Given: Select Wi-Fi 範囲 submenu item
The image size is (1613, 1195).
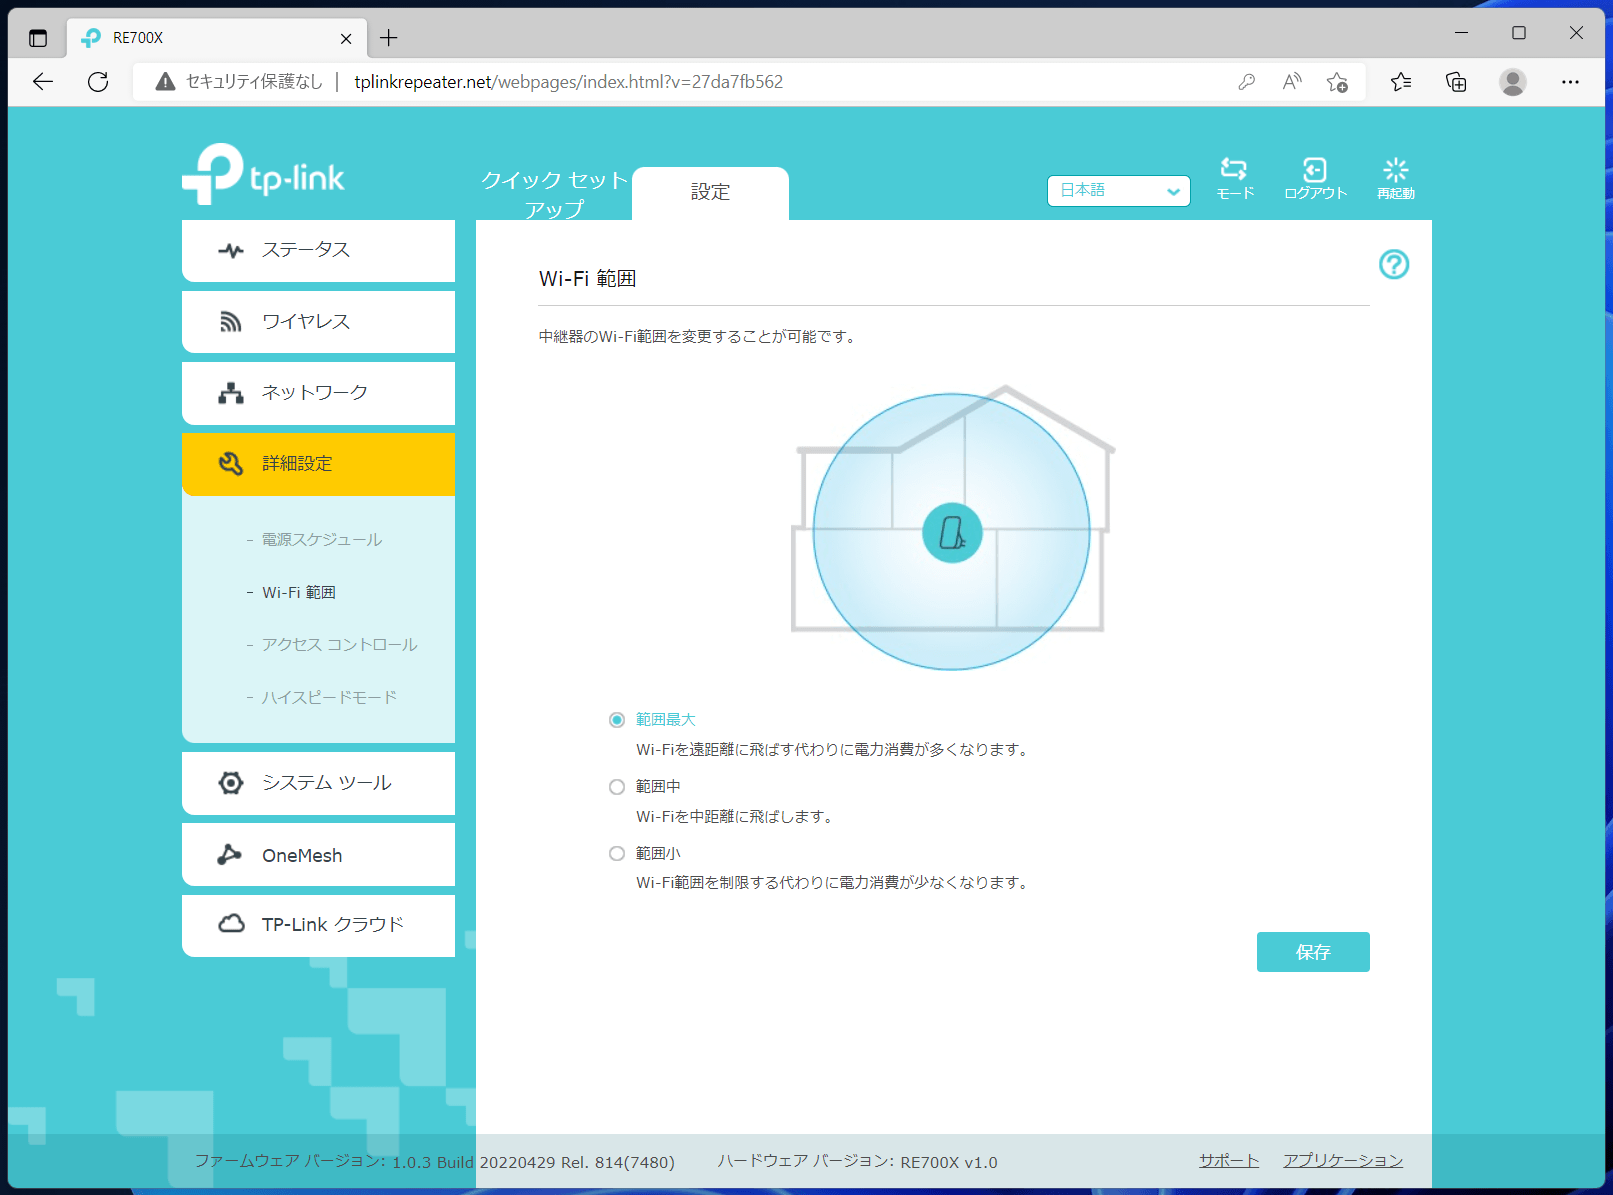Looking at the screenshot, I should (x=298, y=593).
